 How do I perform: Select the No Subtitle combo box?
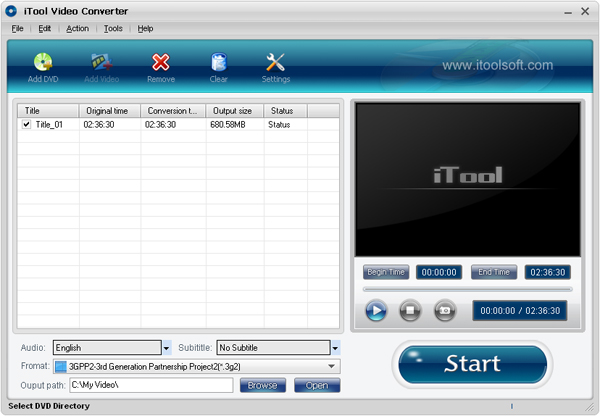click(273, 347)
